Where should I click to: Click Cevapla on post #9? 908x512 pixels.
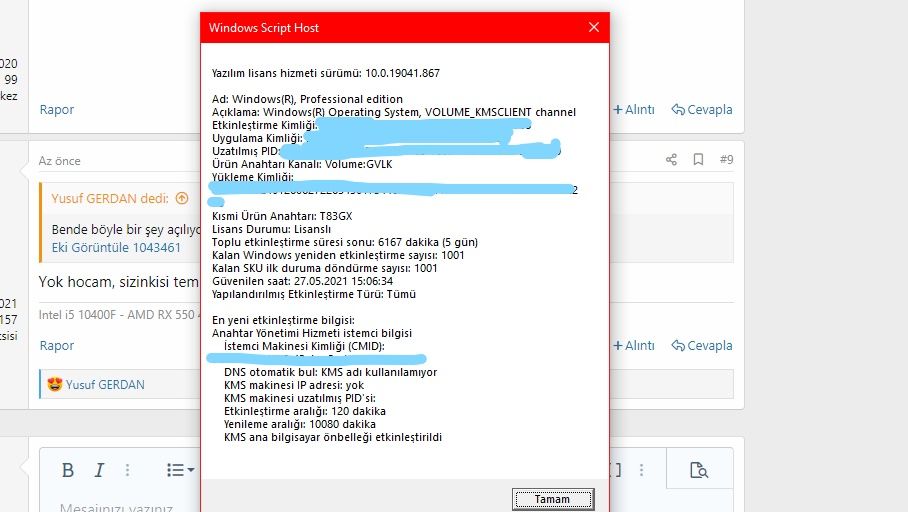click(702, 345)
